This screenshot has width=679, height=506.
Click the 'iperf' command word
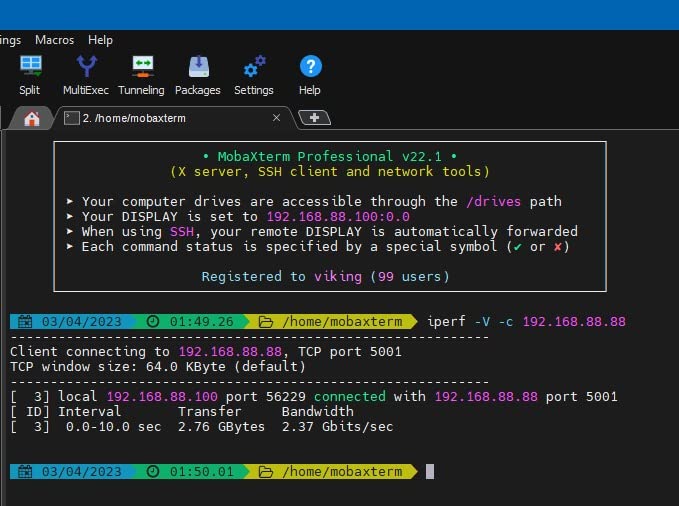coord(446,321)
